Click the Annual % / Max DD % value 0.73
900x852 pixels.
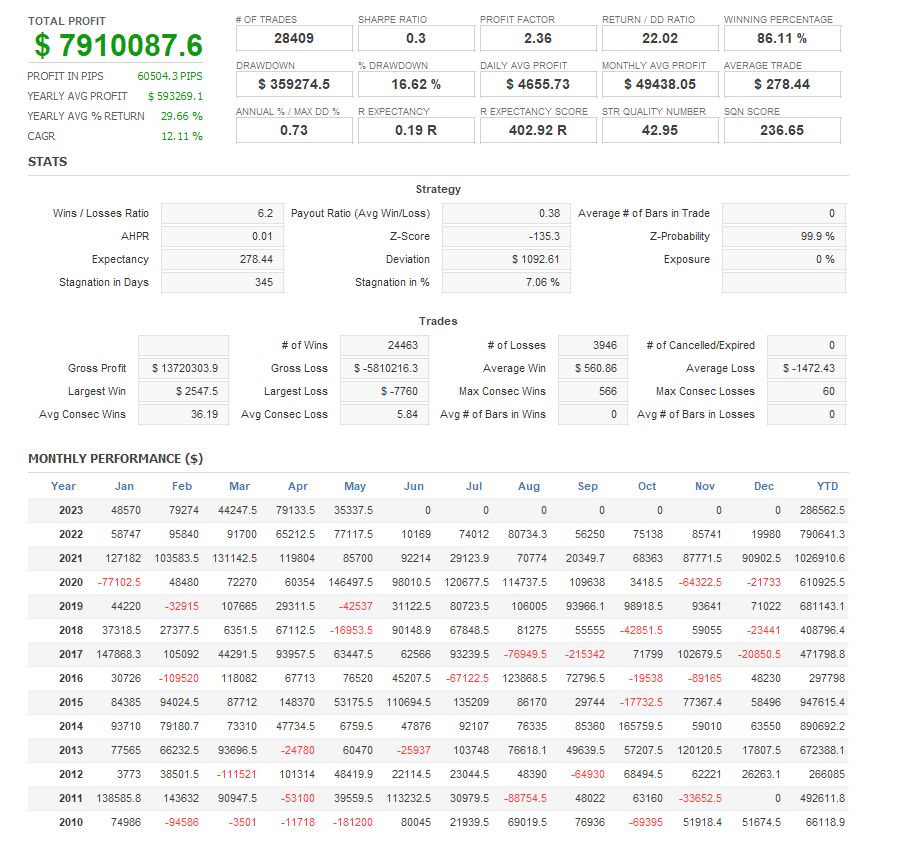click(294, 130)
